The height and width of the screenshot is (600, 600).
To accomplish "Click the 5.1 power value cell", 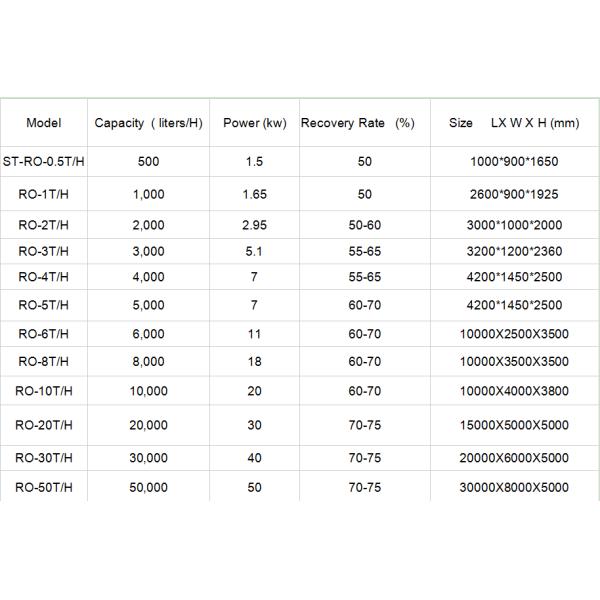I will point(254,251).
